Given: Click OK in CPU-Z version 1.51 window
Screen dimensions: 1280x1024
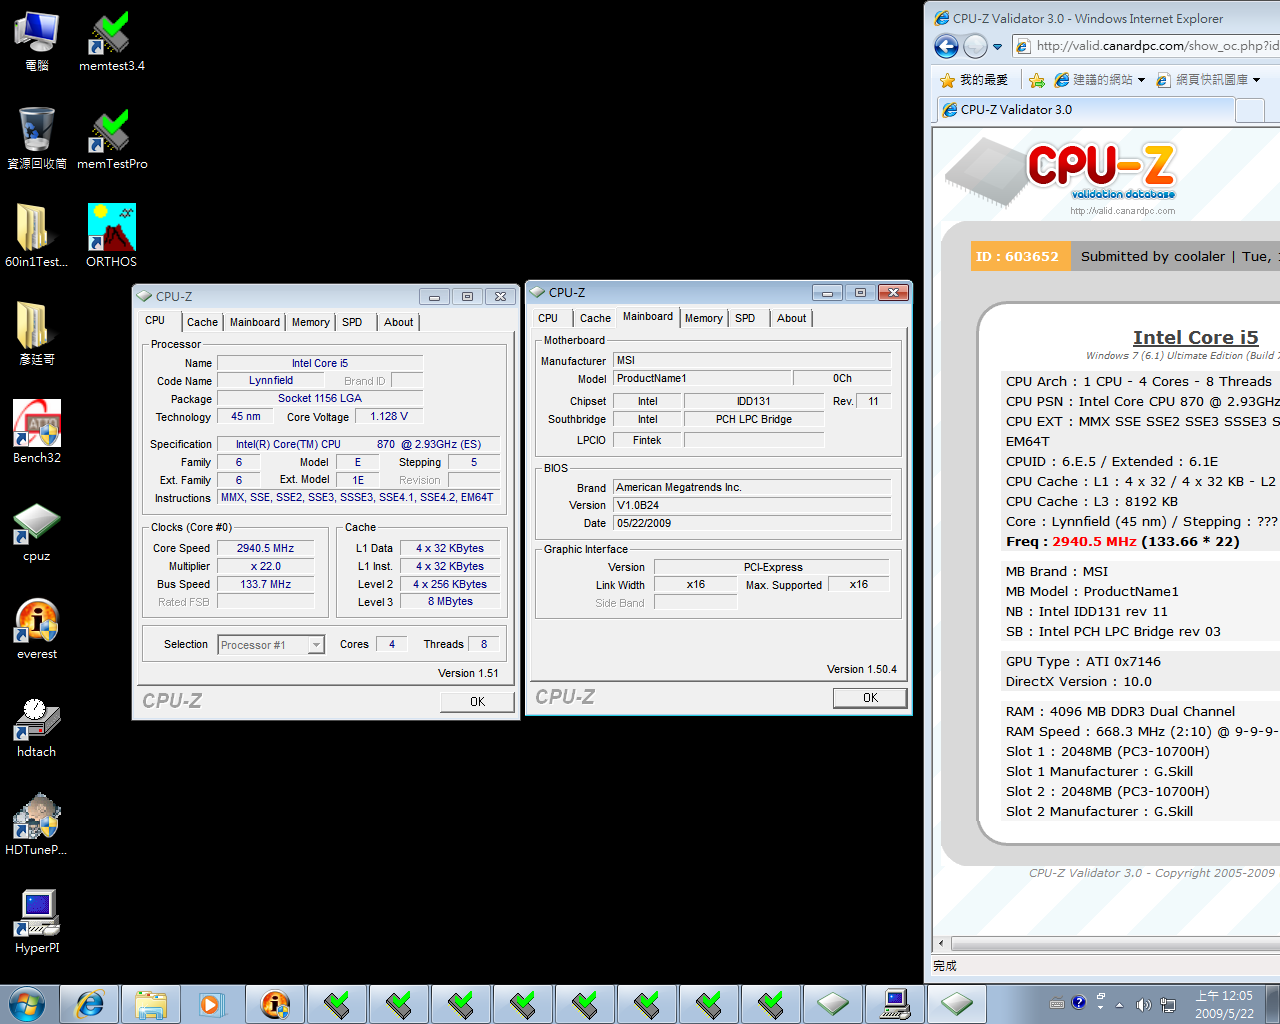Looking at the screenshot, I should tap(477, 702).
